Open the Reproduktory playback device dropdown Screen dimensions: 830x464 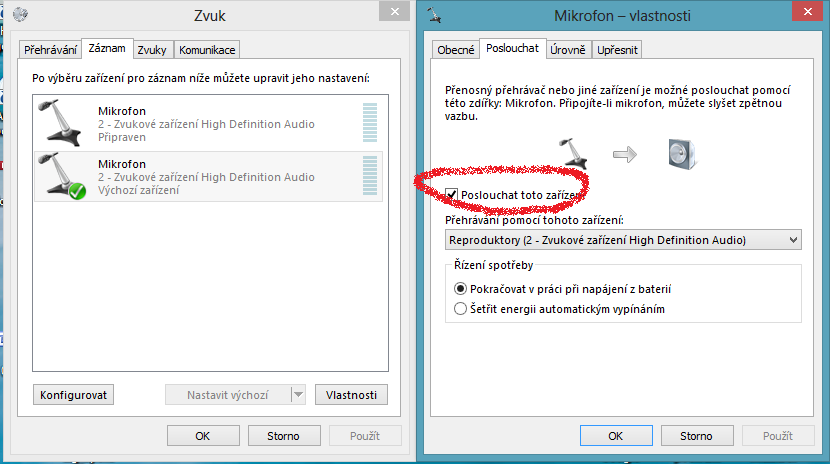624,240
